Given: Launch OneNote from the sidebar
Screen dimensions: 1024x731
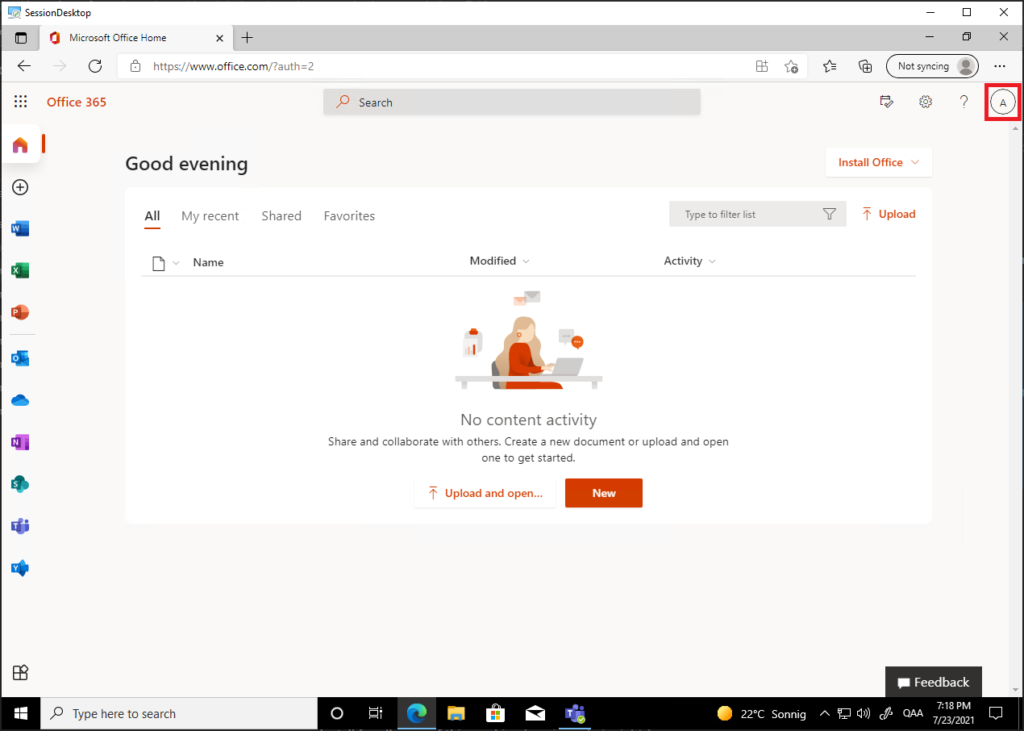Looking at the screenshot, I should click(x=20, y=442).
